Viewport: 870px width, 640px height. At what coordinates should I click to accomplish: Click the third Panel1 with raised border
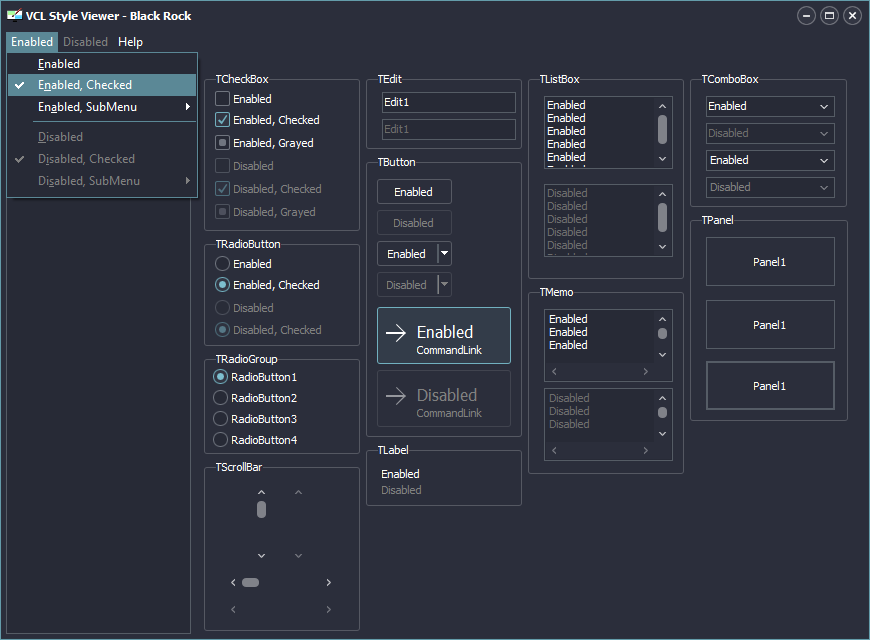tap(770, 386)
